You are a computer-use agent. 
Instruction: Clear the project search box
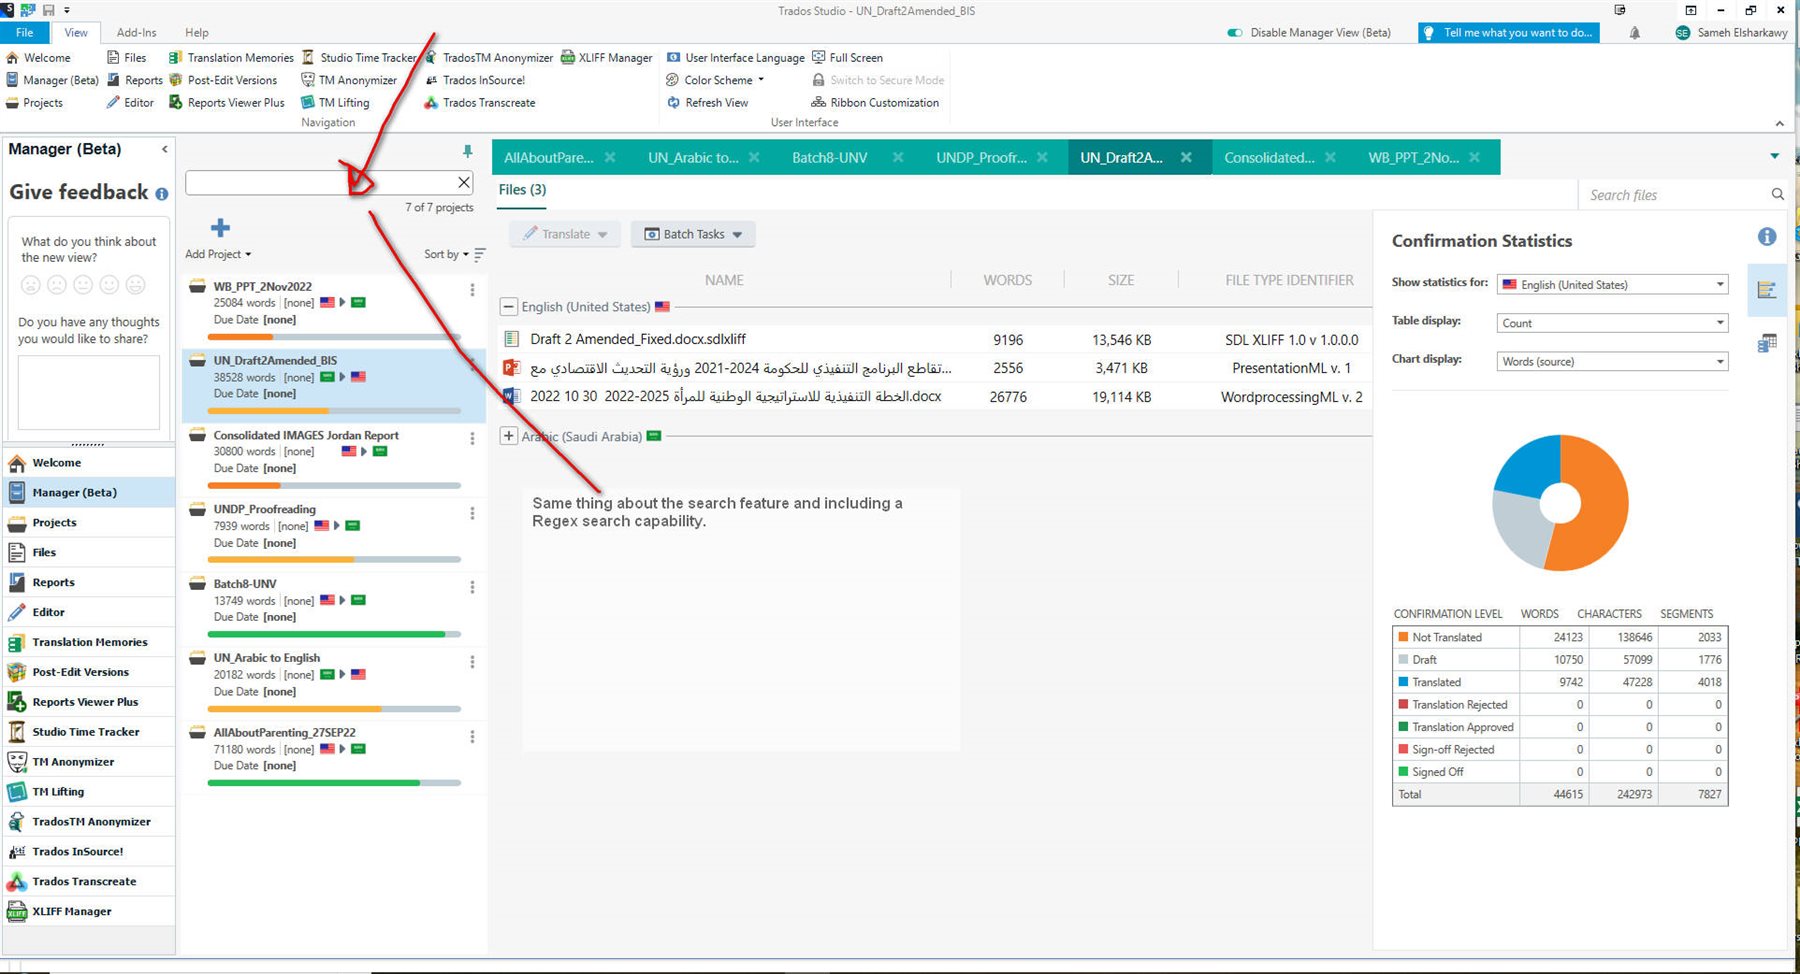(x=464, y=182)
